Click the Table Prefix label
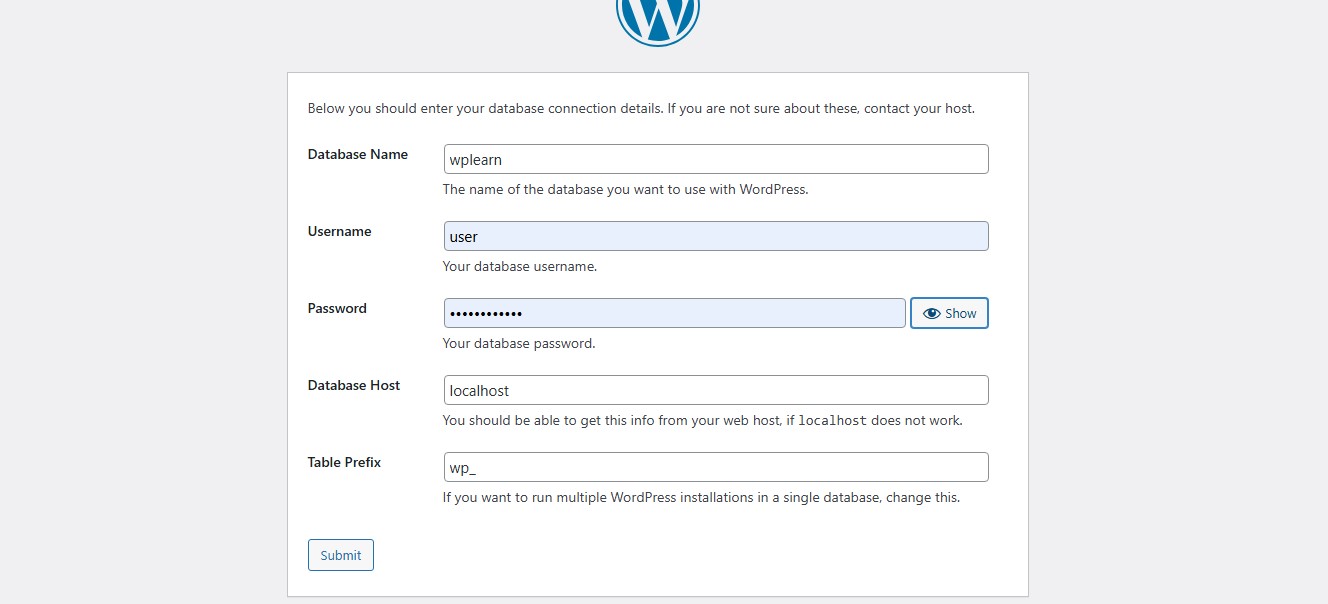 click(x=344, y=462)
